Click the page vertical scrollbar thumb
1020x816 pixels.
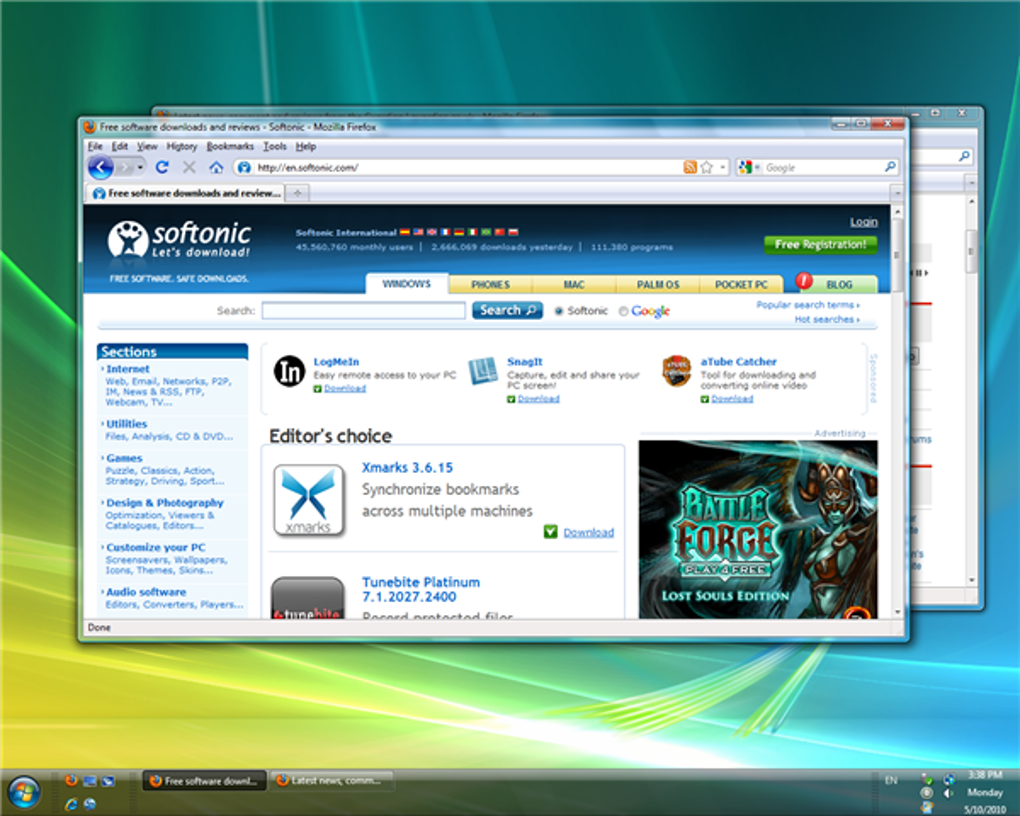click(x=897, y=255)
